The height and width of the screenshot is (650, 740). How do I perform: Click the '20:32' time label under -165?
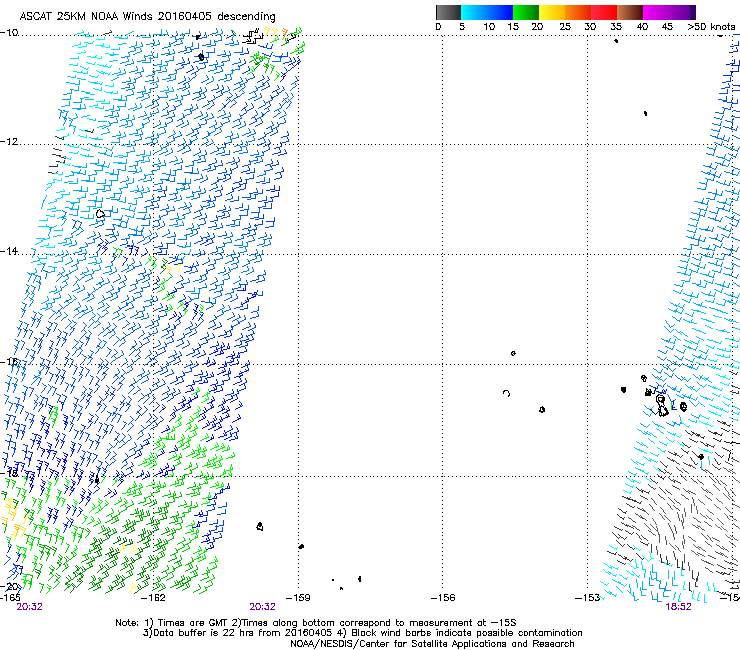click(29, 607)
